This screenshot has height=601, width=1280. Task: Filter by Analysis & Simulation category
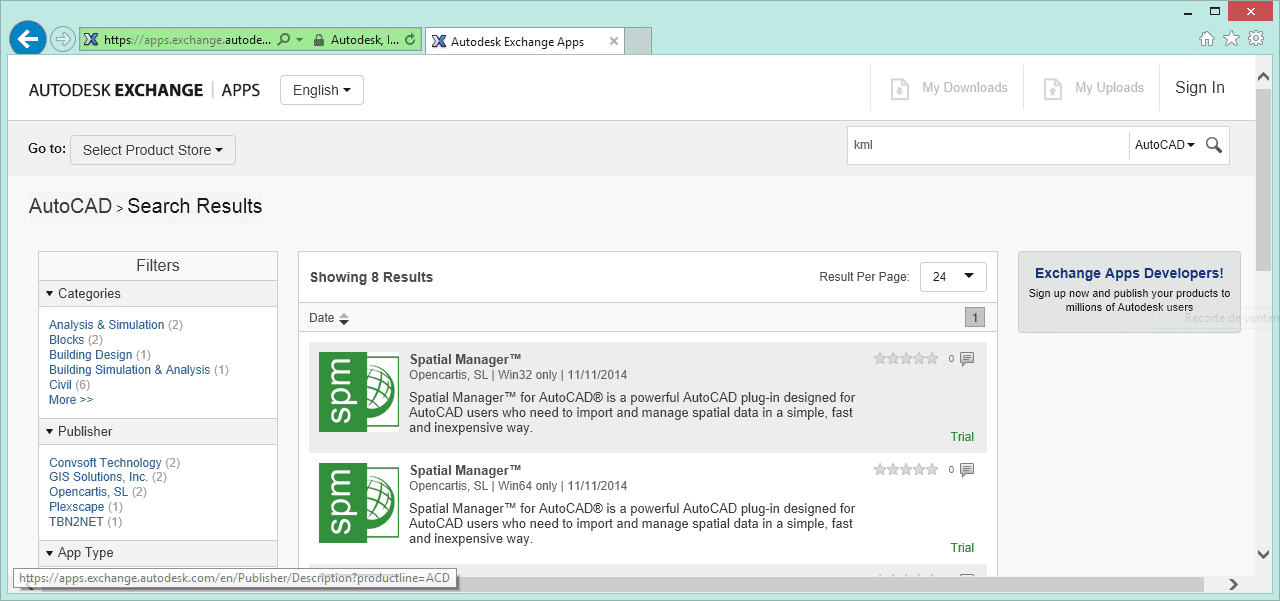tap(107, 325)
